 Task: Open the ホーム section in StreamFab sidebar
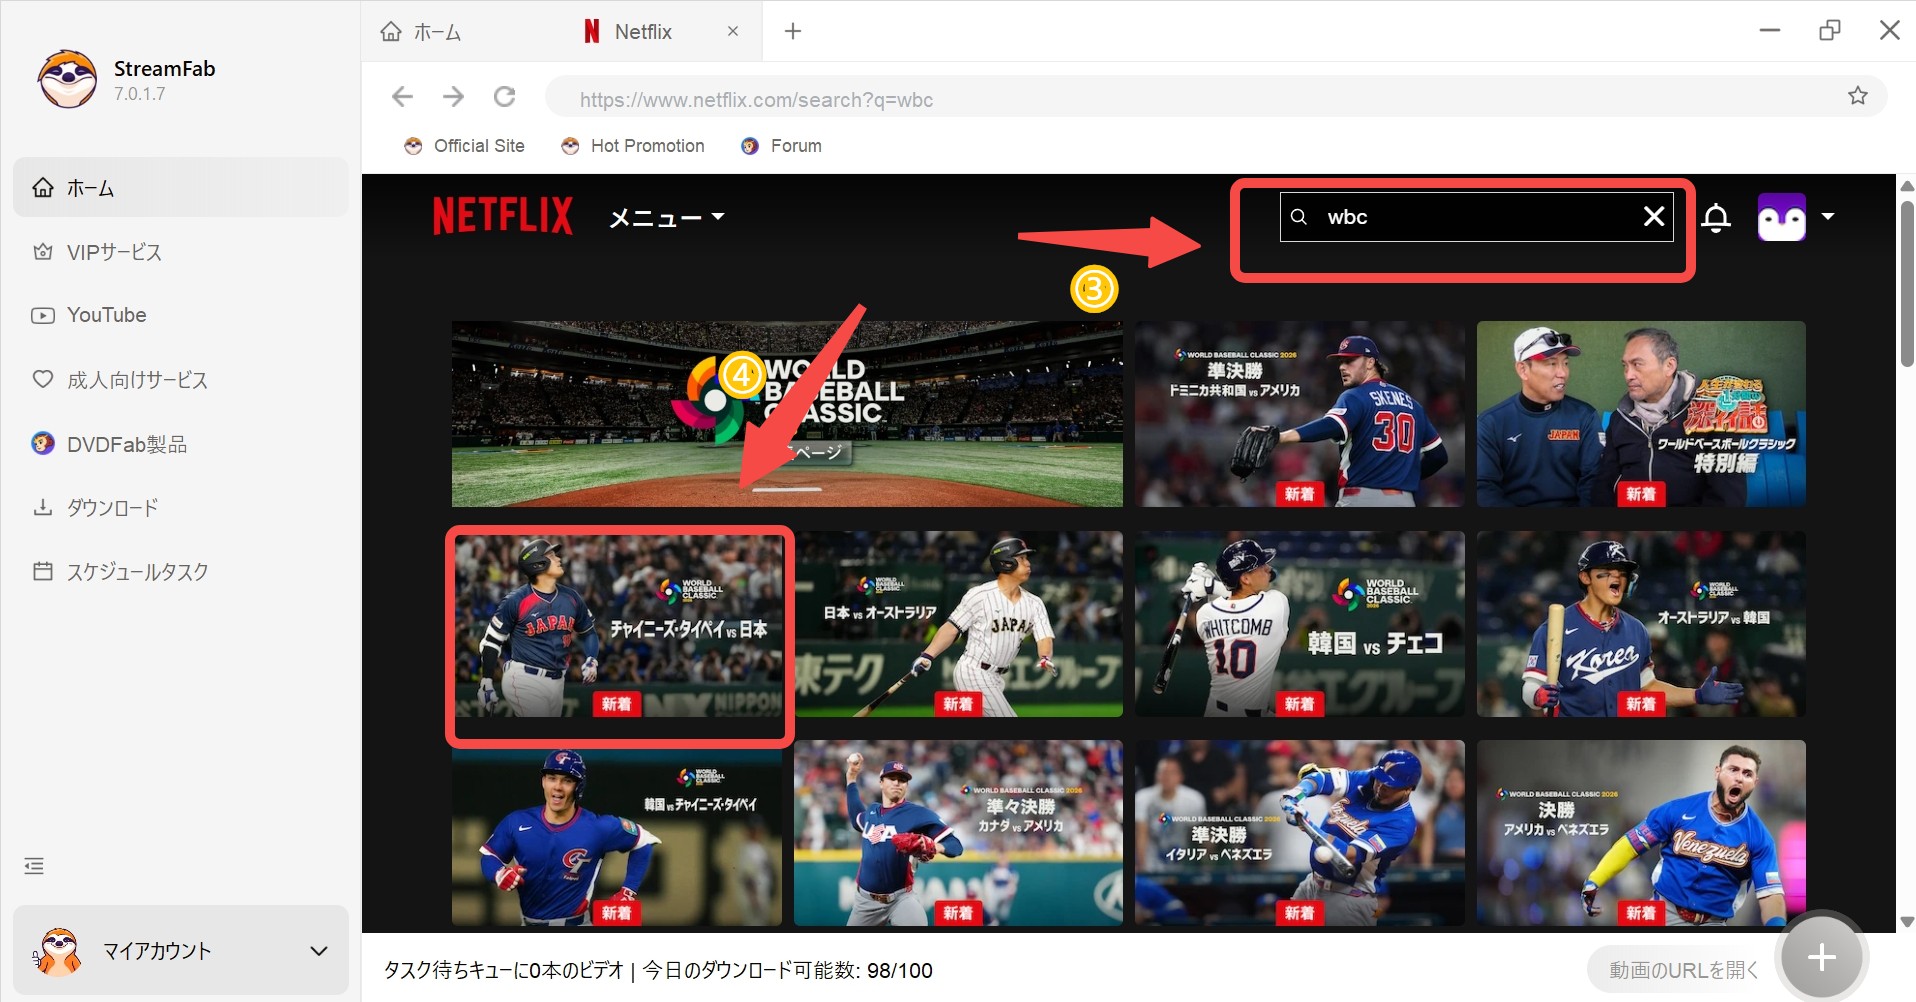[x=90, y=187]
